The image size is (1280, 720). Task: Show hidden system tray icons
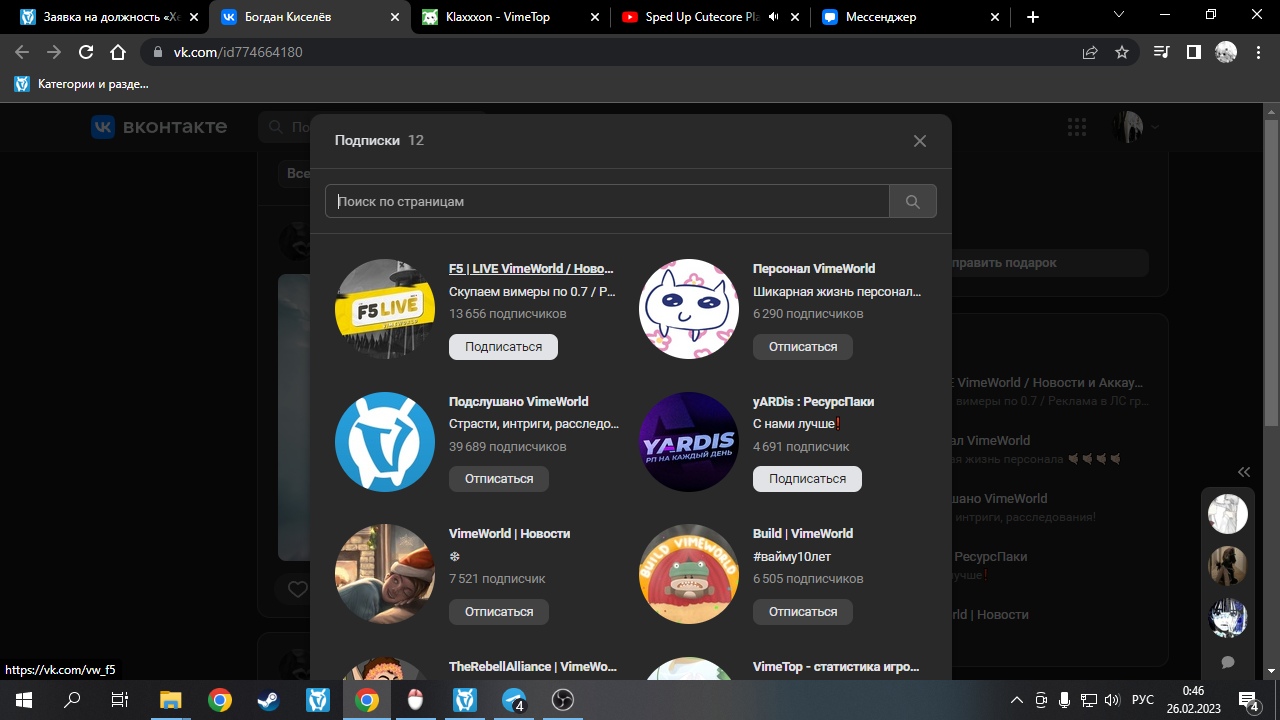pos(1017,700)
